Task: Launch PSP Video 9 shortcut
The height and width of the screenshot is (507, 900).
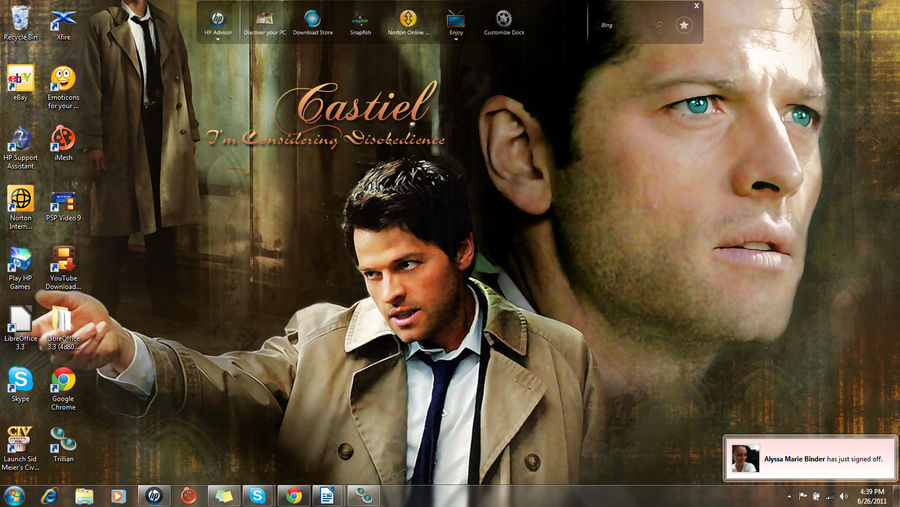Action: coord(63,206)
